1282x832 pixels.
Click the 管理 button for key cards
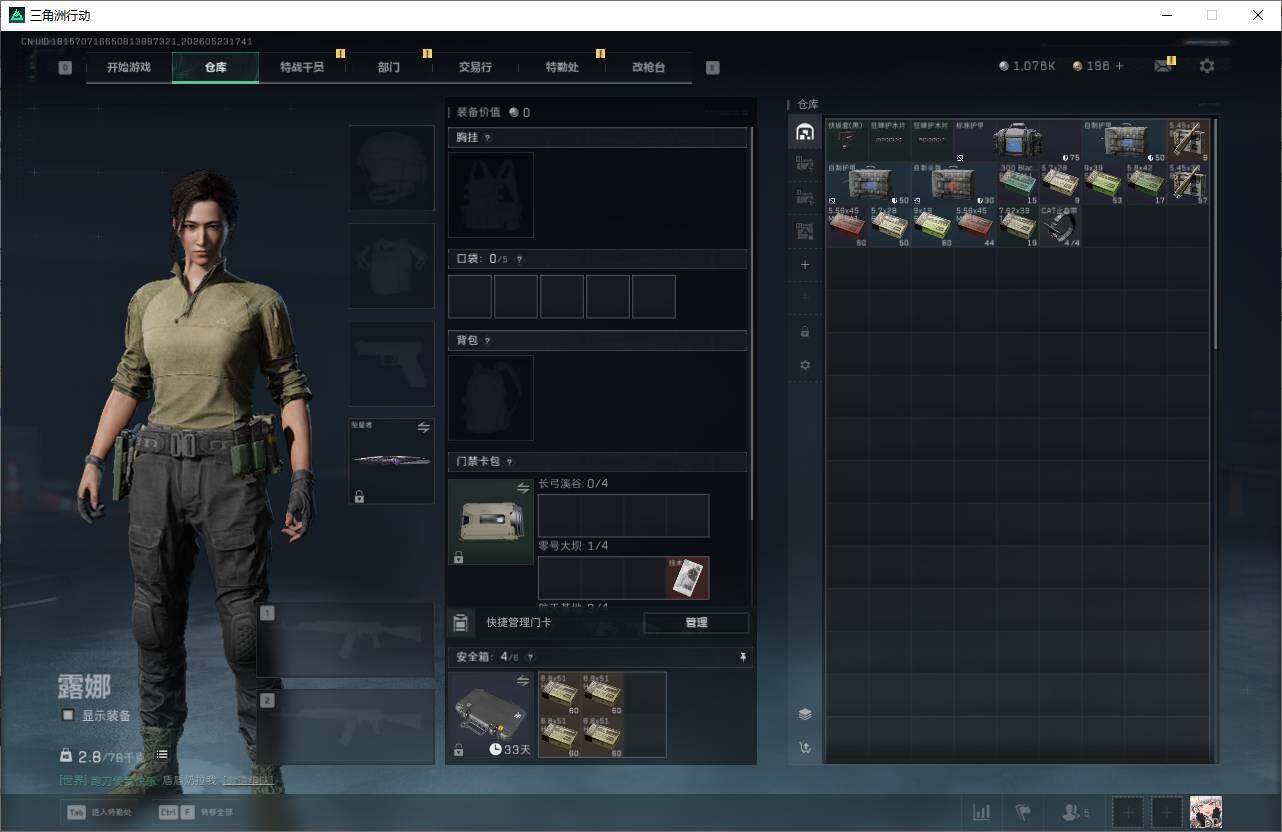696,622
